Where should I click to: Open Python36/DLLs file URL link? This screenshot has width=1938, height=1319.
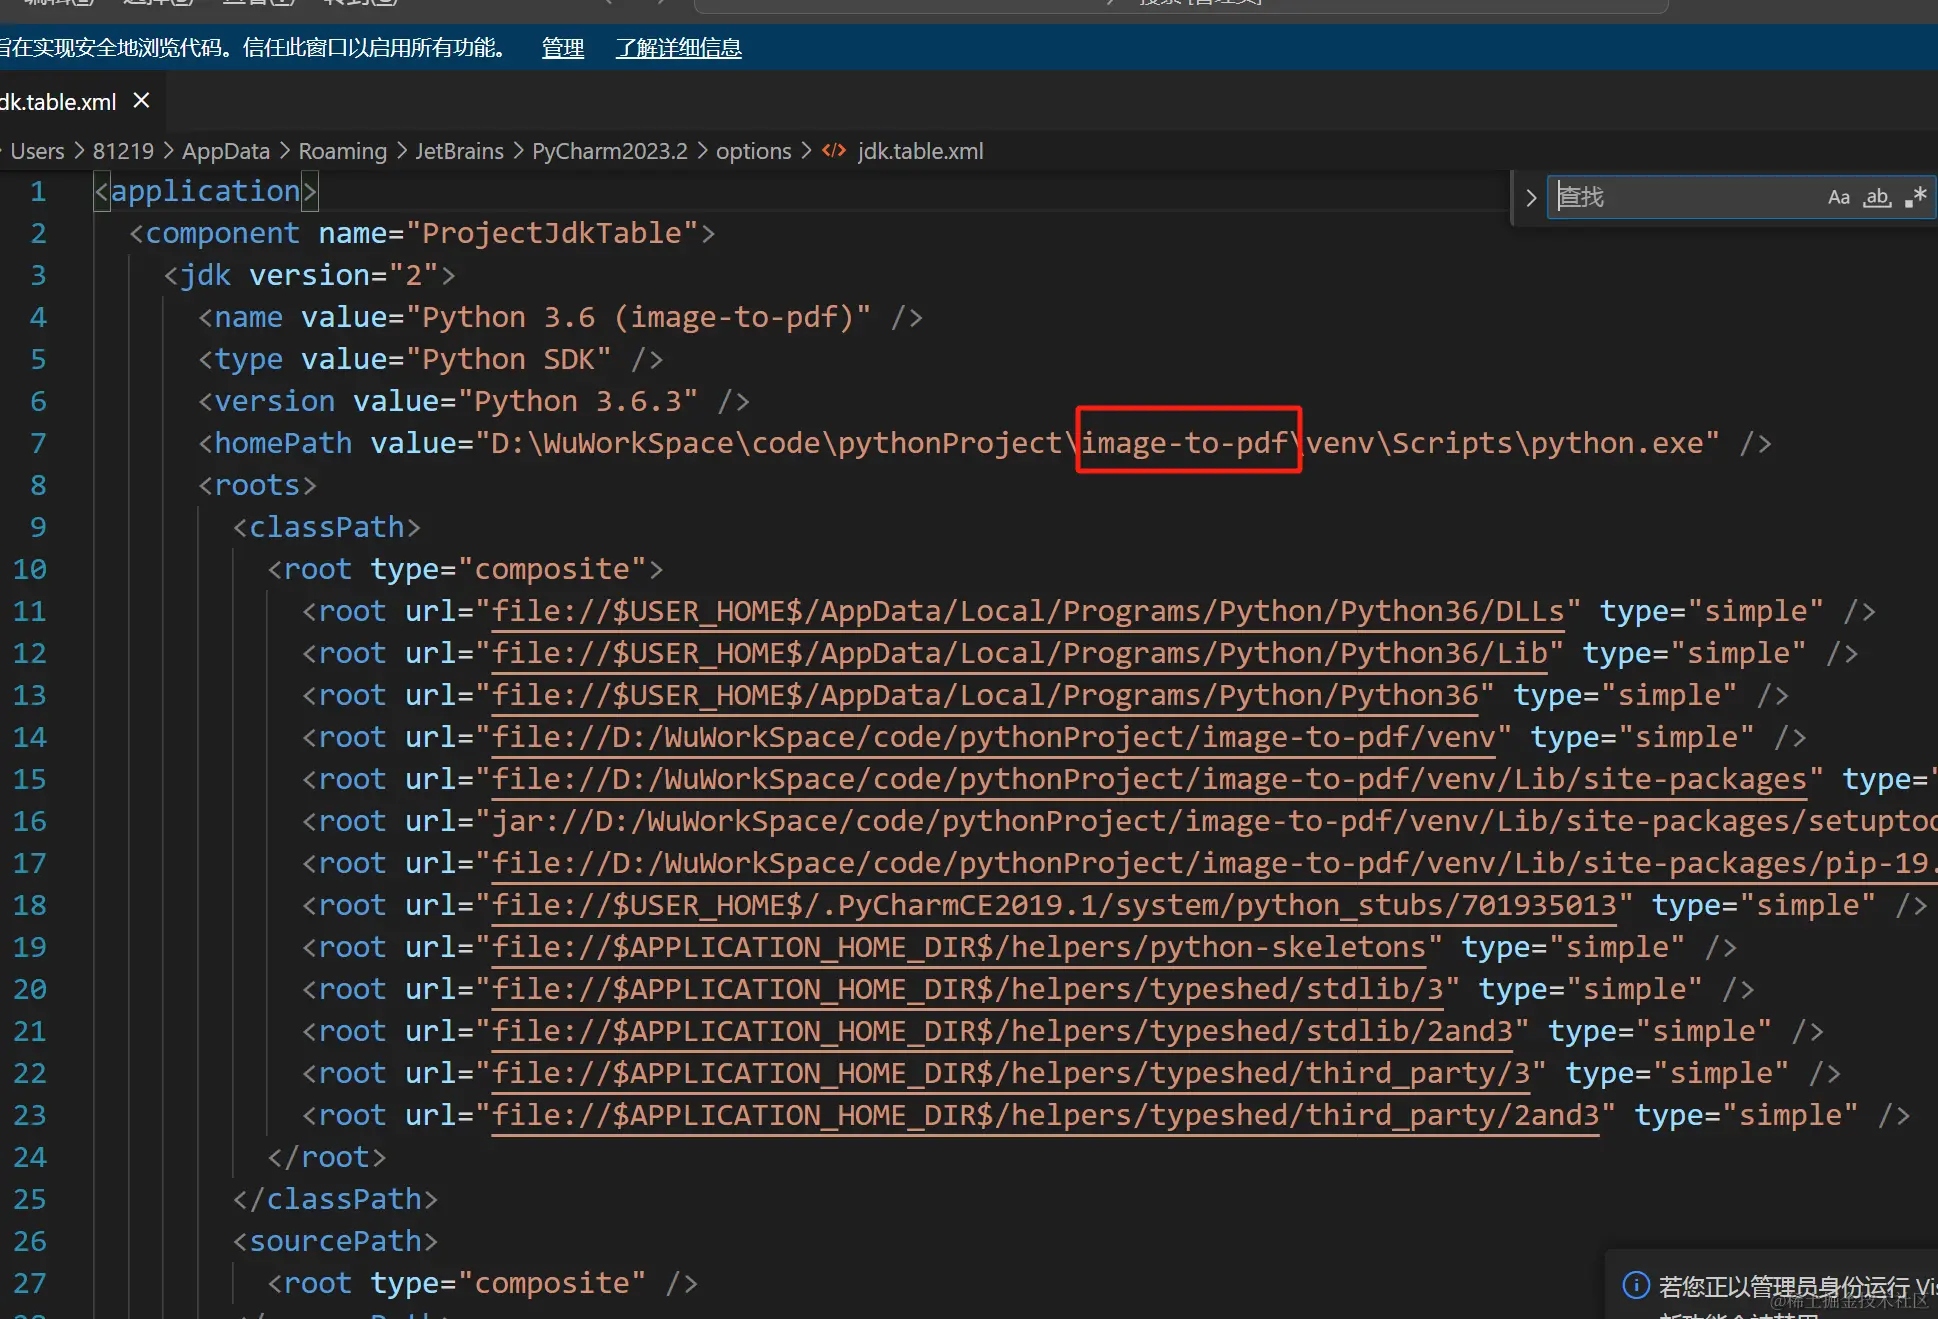(x=1027, y=611)
